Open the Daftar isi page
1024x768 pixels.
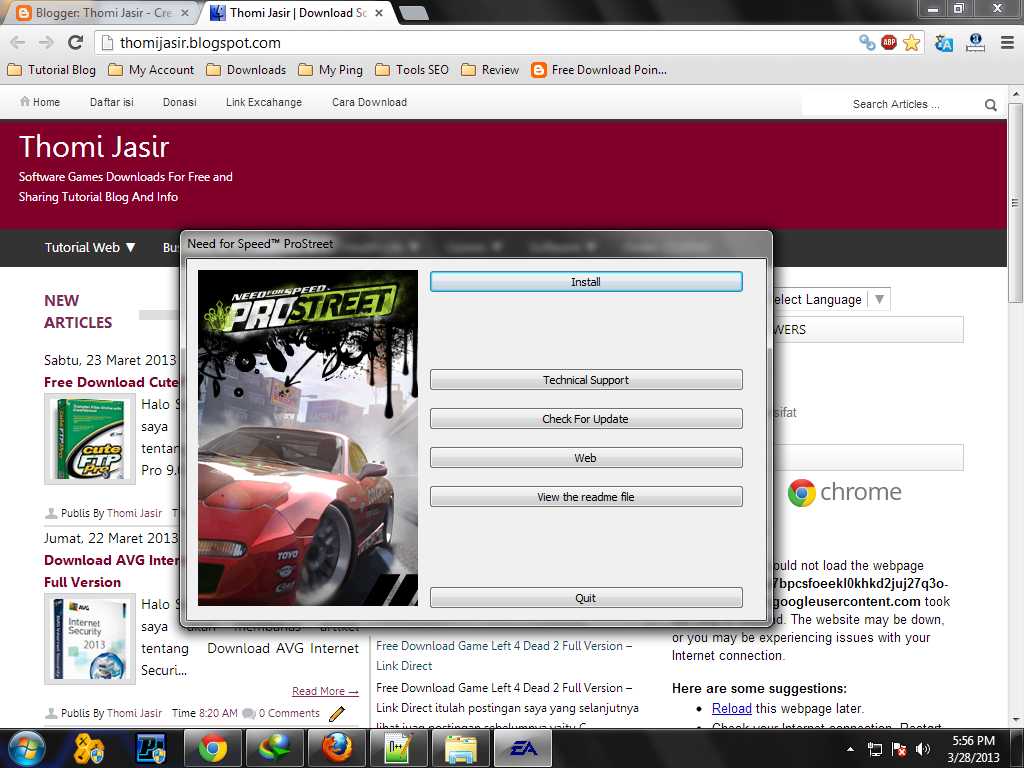coord(112,102)
